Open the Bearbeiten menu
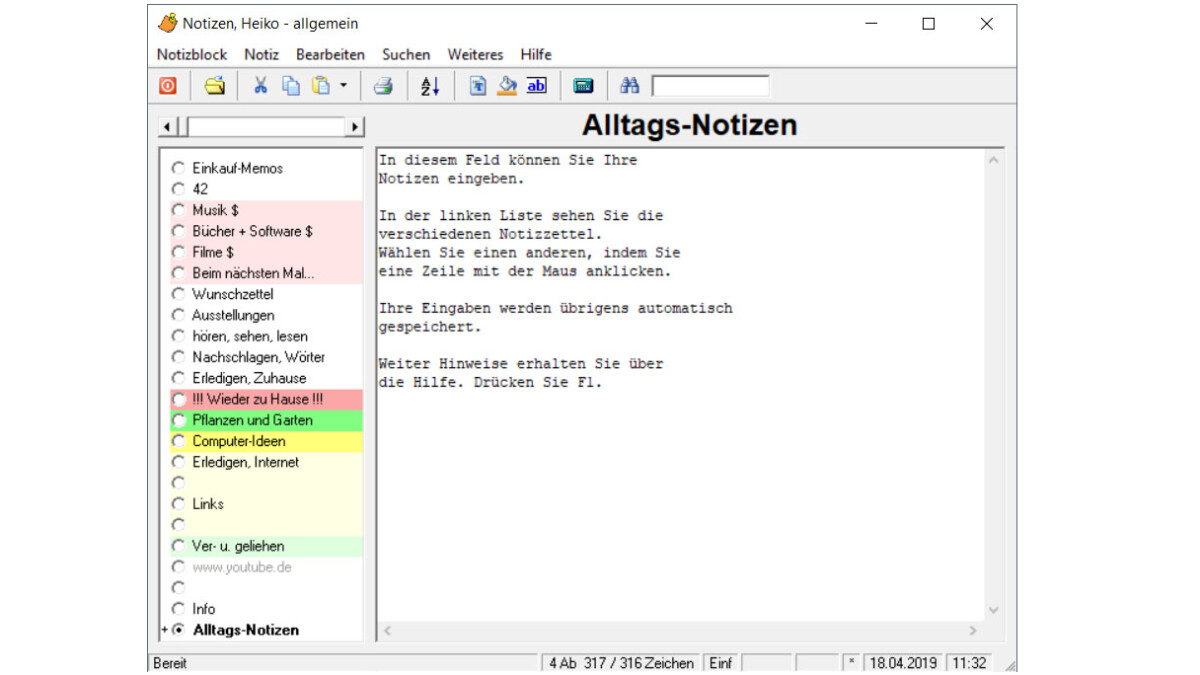1200x675 pixels. 330,55
